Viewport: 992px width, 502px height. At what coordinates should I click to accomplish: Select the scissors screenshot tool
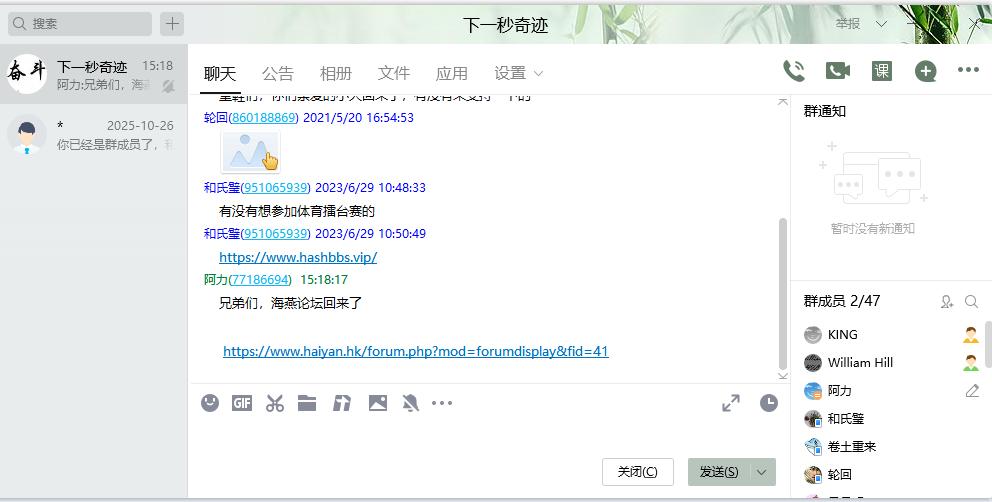coord(275,403)
